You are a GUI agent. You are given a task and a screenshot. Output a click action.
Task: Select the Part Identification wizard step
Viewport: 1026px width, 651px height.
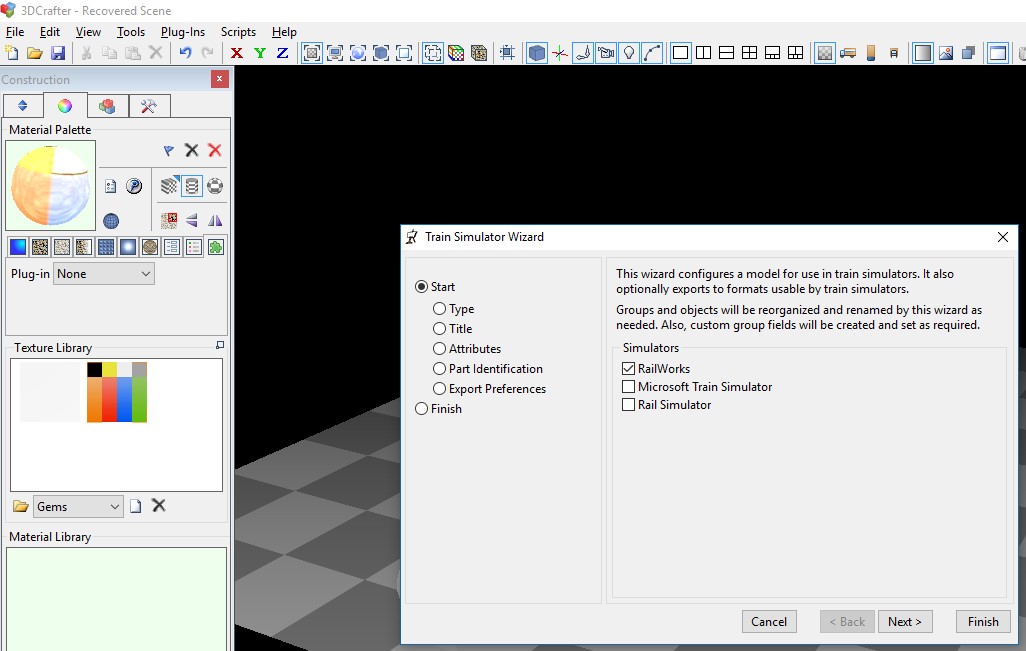click(439, 368)
